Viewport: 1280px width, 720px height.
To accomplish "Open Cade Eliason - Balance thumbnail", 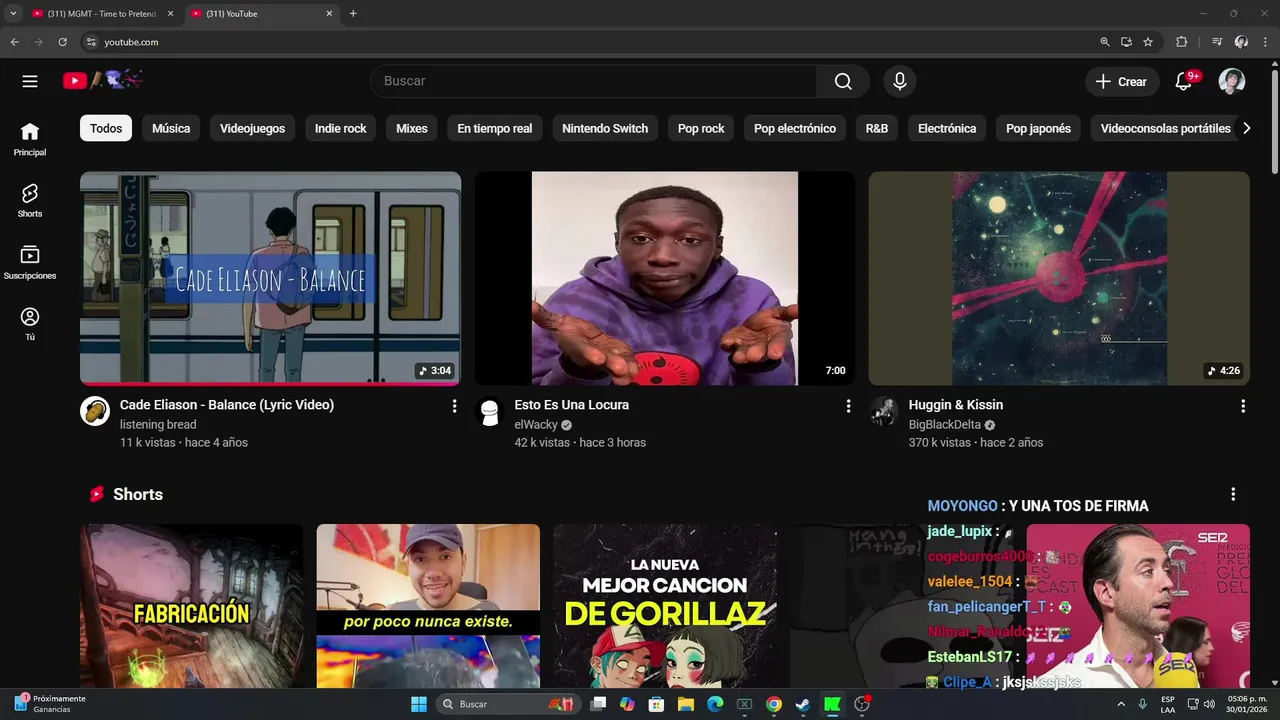I will pyautogui.click(x=270, y=278).
